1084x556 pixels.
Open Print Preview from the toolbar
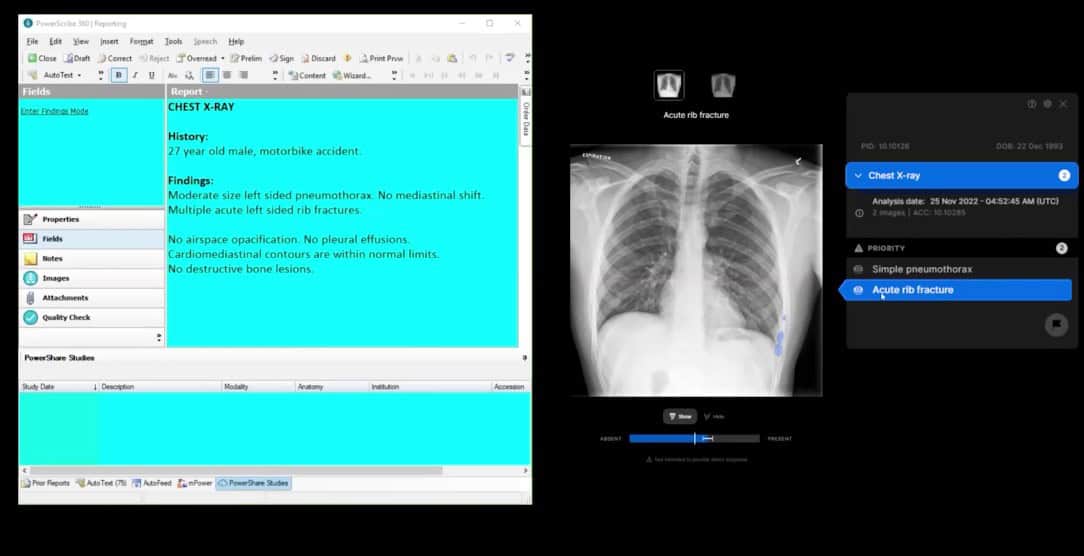[x=381, y=58]
